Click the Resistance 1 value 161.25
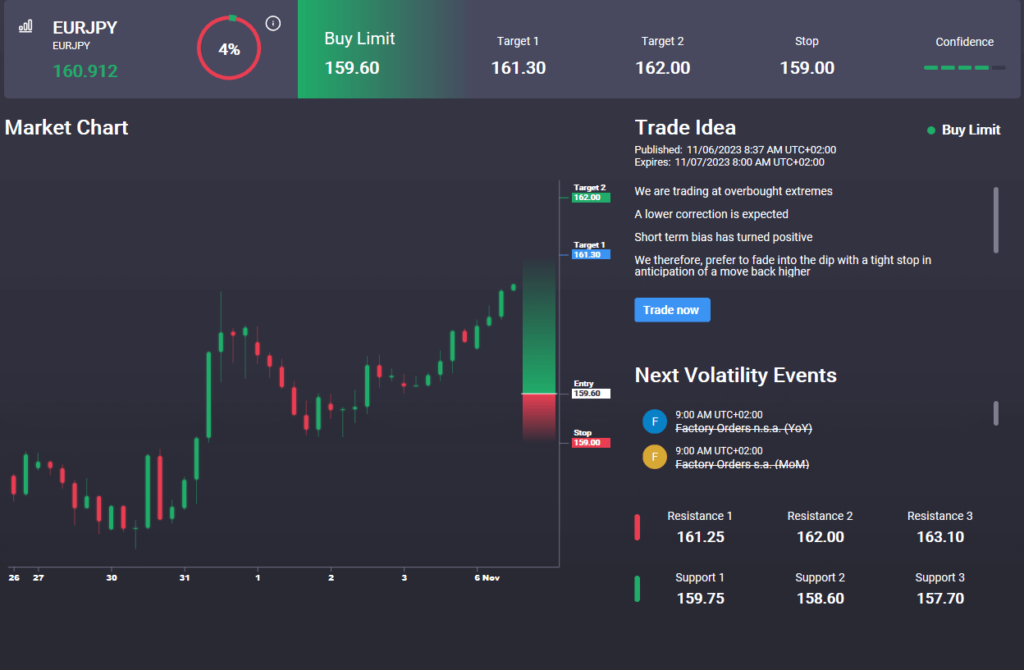 coord(700,537)
